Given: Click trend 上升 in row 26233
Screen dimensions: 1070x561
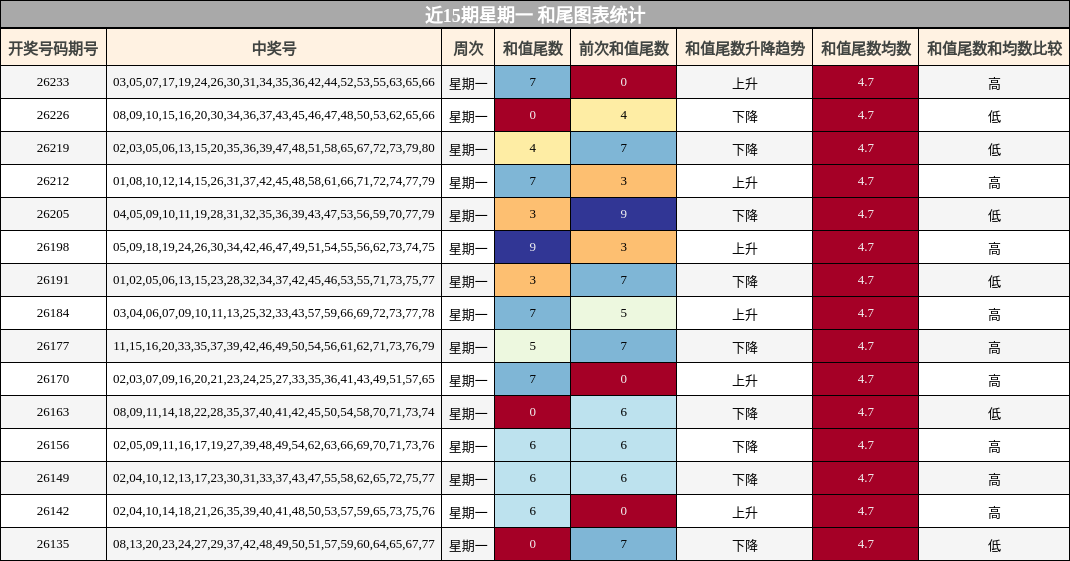Looking at the screenshot, I should pyautogui.click(x=744, y=83).
